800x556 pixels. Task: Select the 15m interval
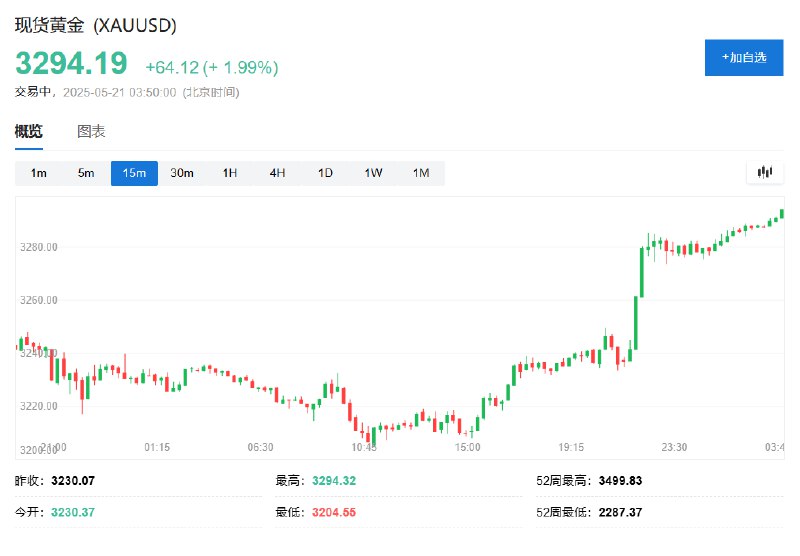click(134, 173)
